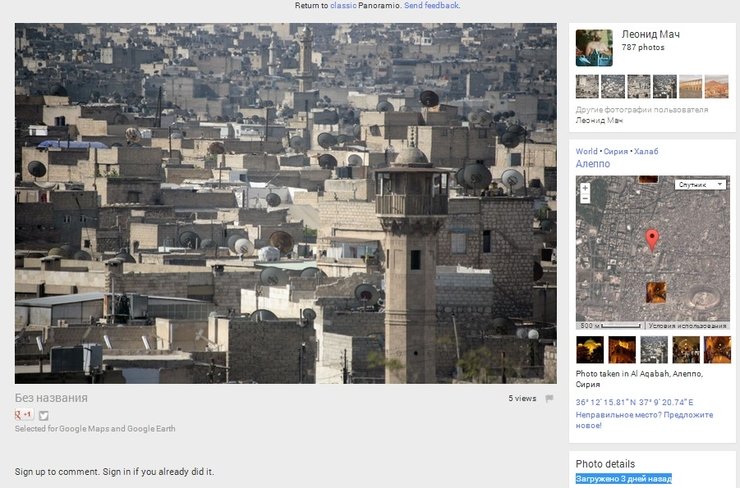Open the Алеппо location link
Screen dimensions: 740x488
point(593,164)
